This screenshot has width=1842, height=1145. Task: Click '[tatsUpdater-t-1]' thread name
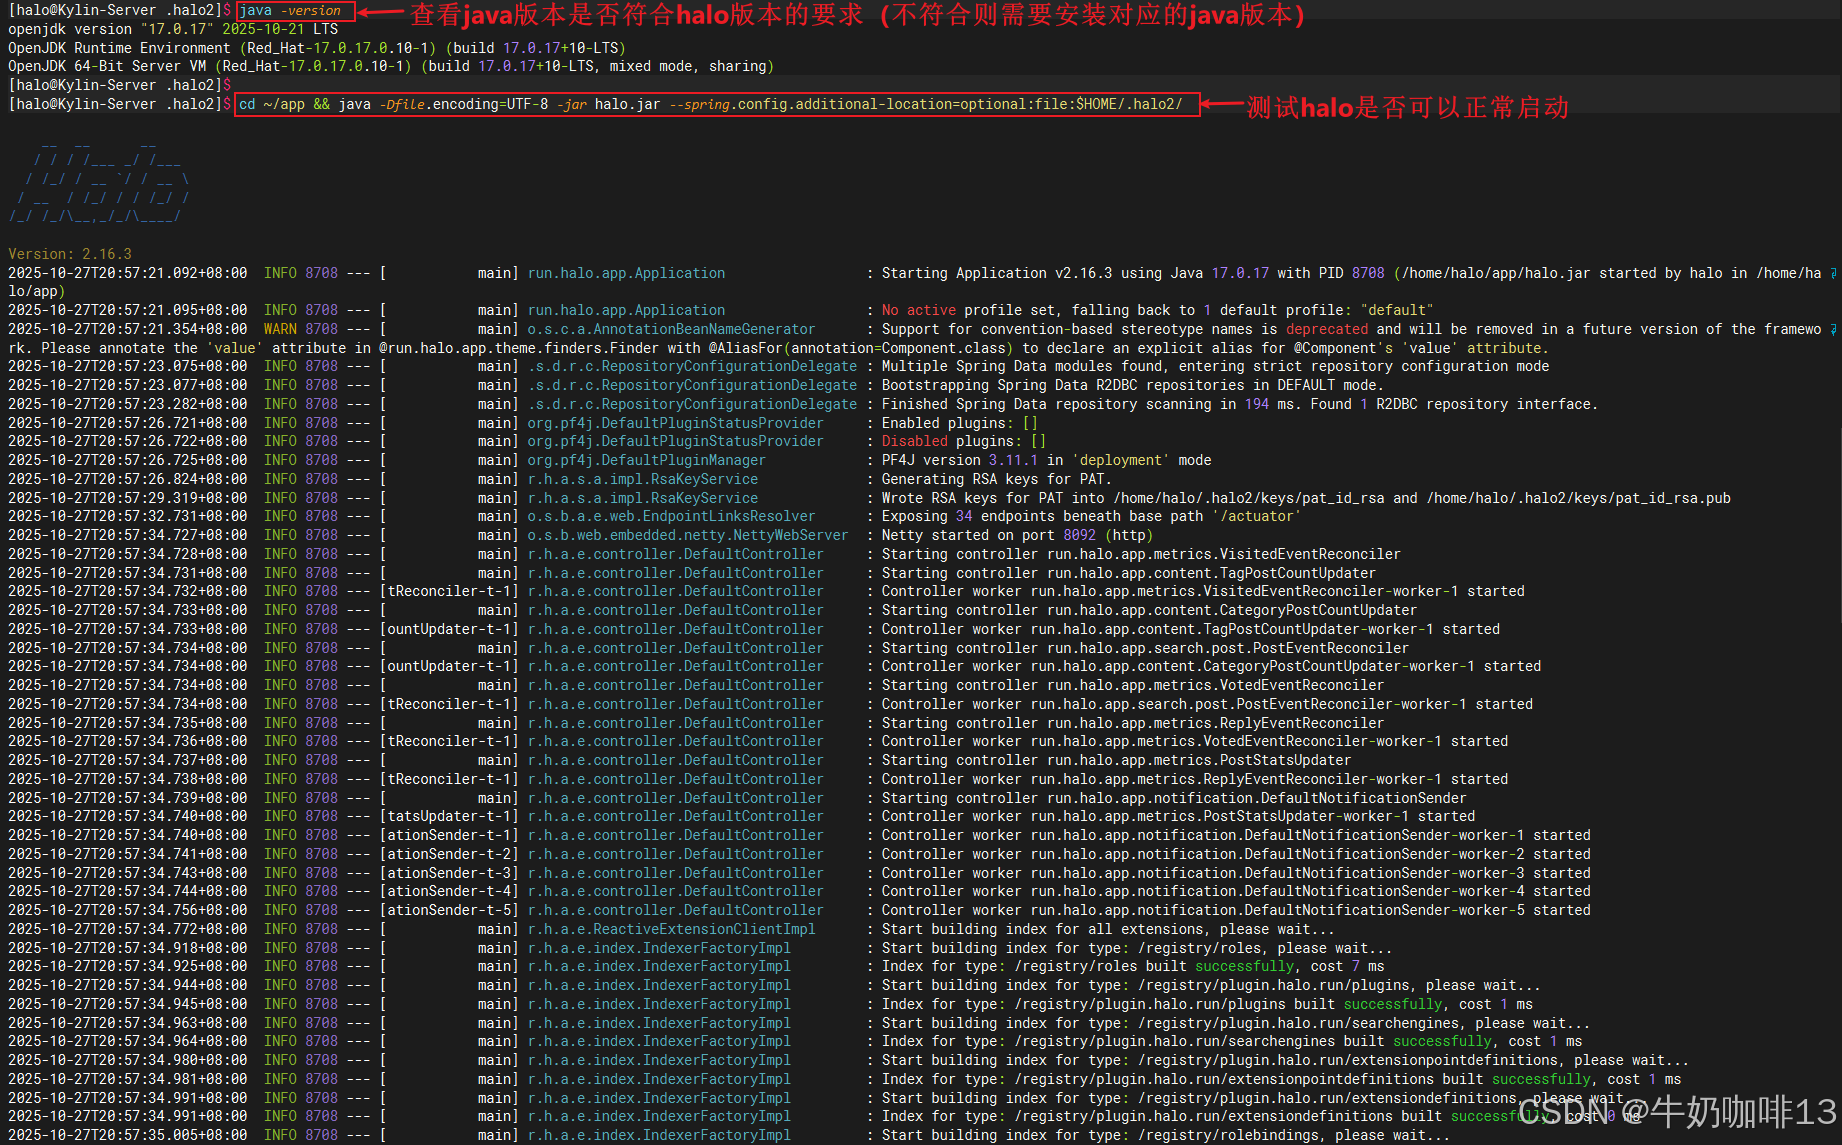[449, 816]
